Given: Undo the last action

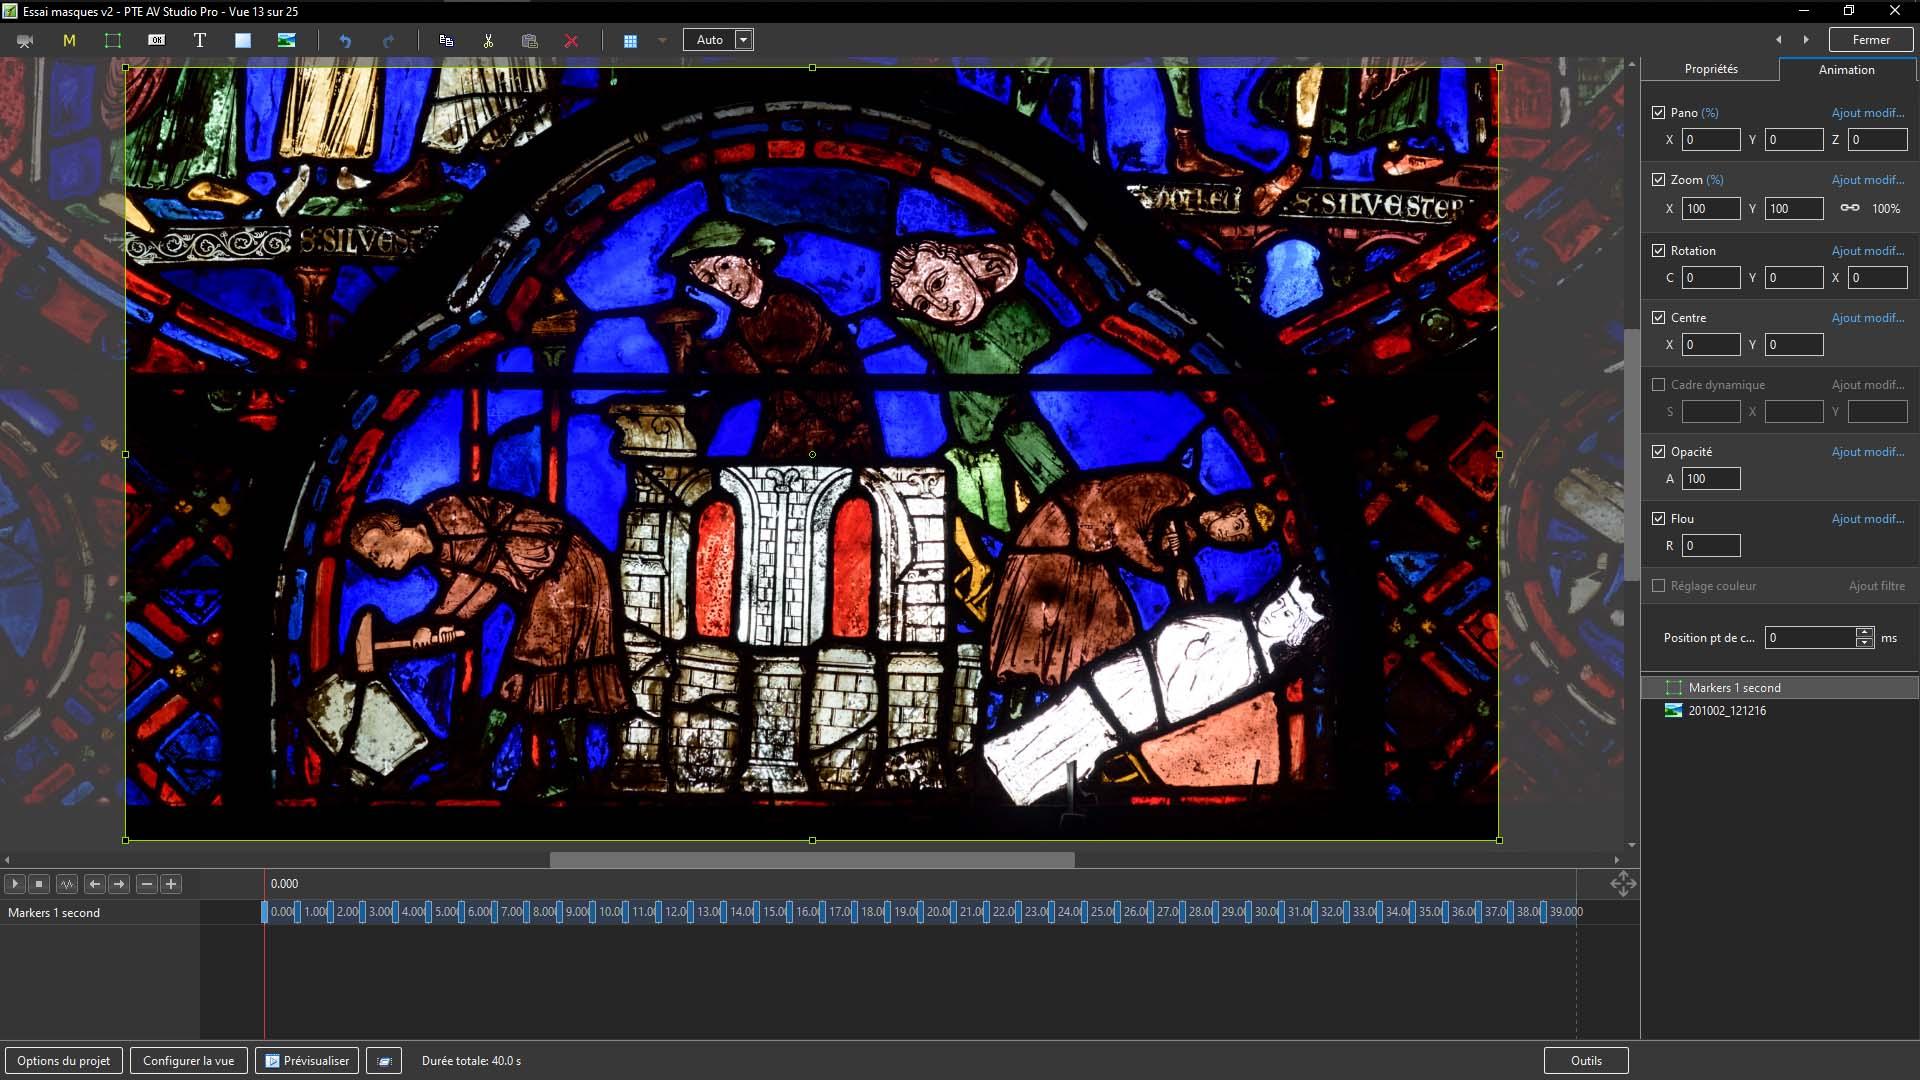Looking at the screenshot, I should 345,41.
